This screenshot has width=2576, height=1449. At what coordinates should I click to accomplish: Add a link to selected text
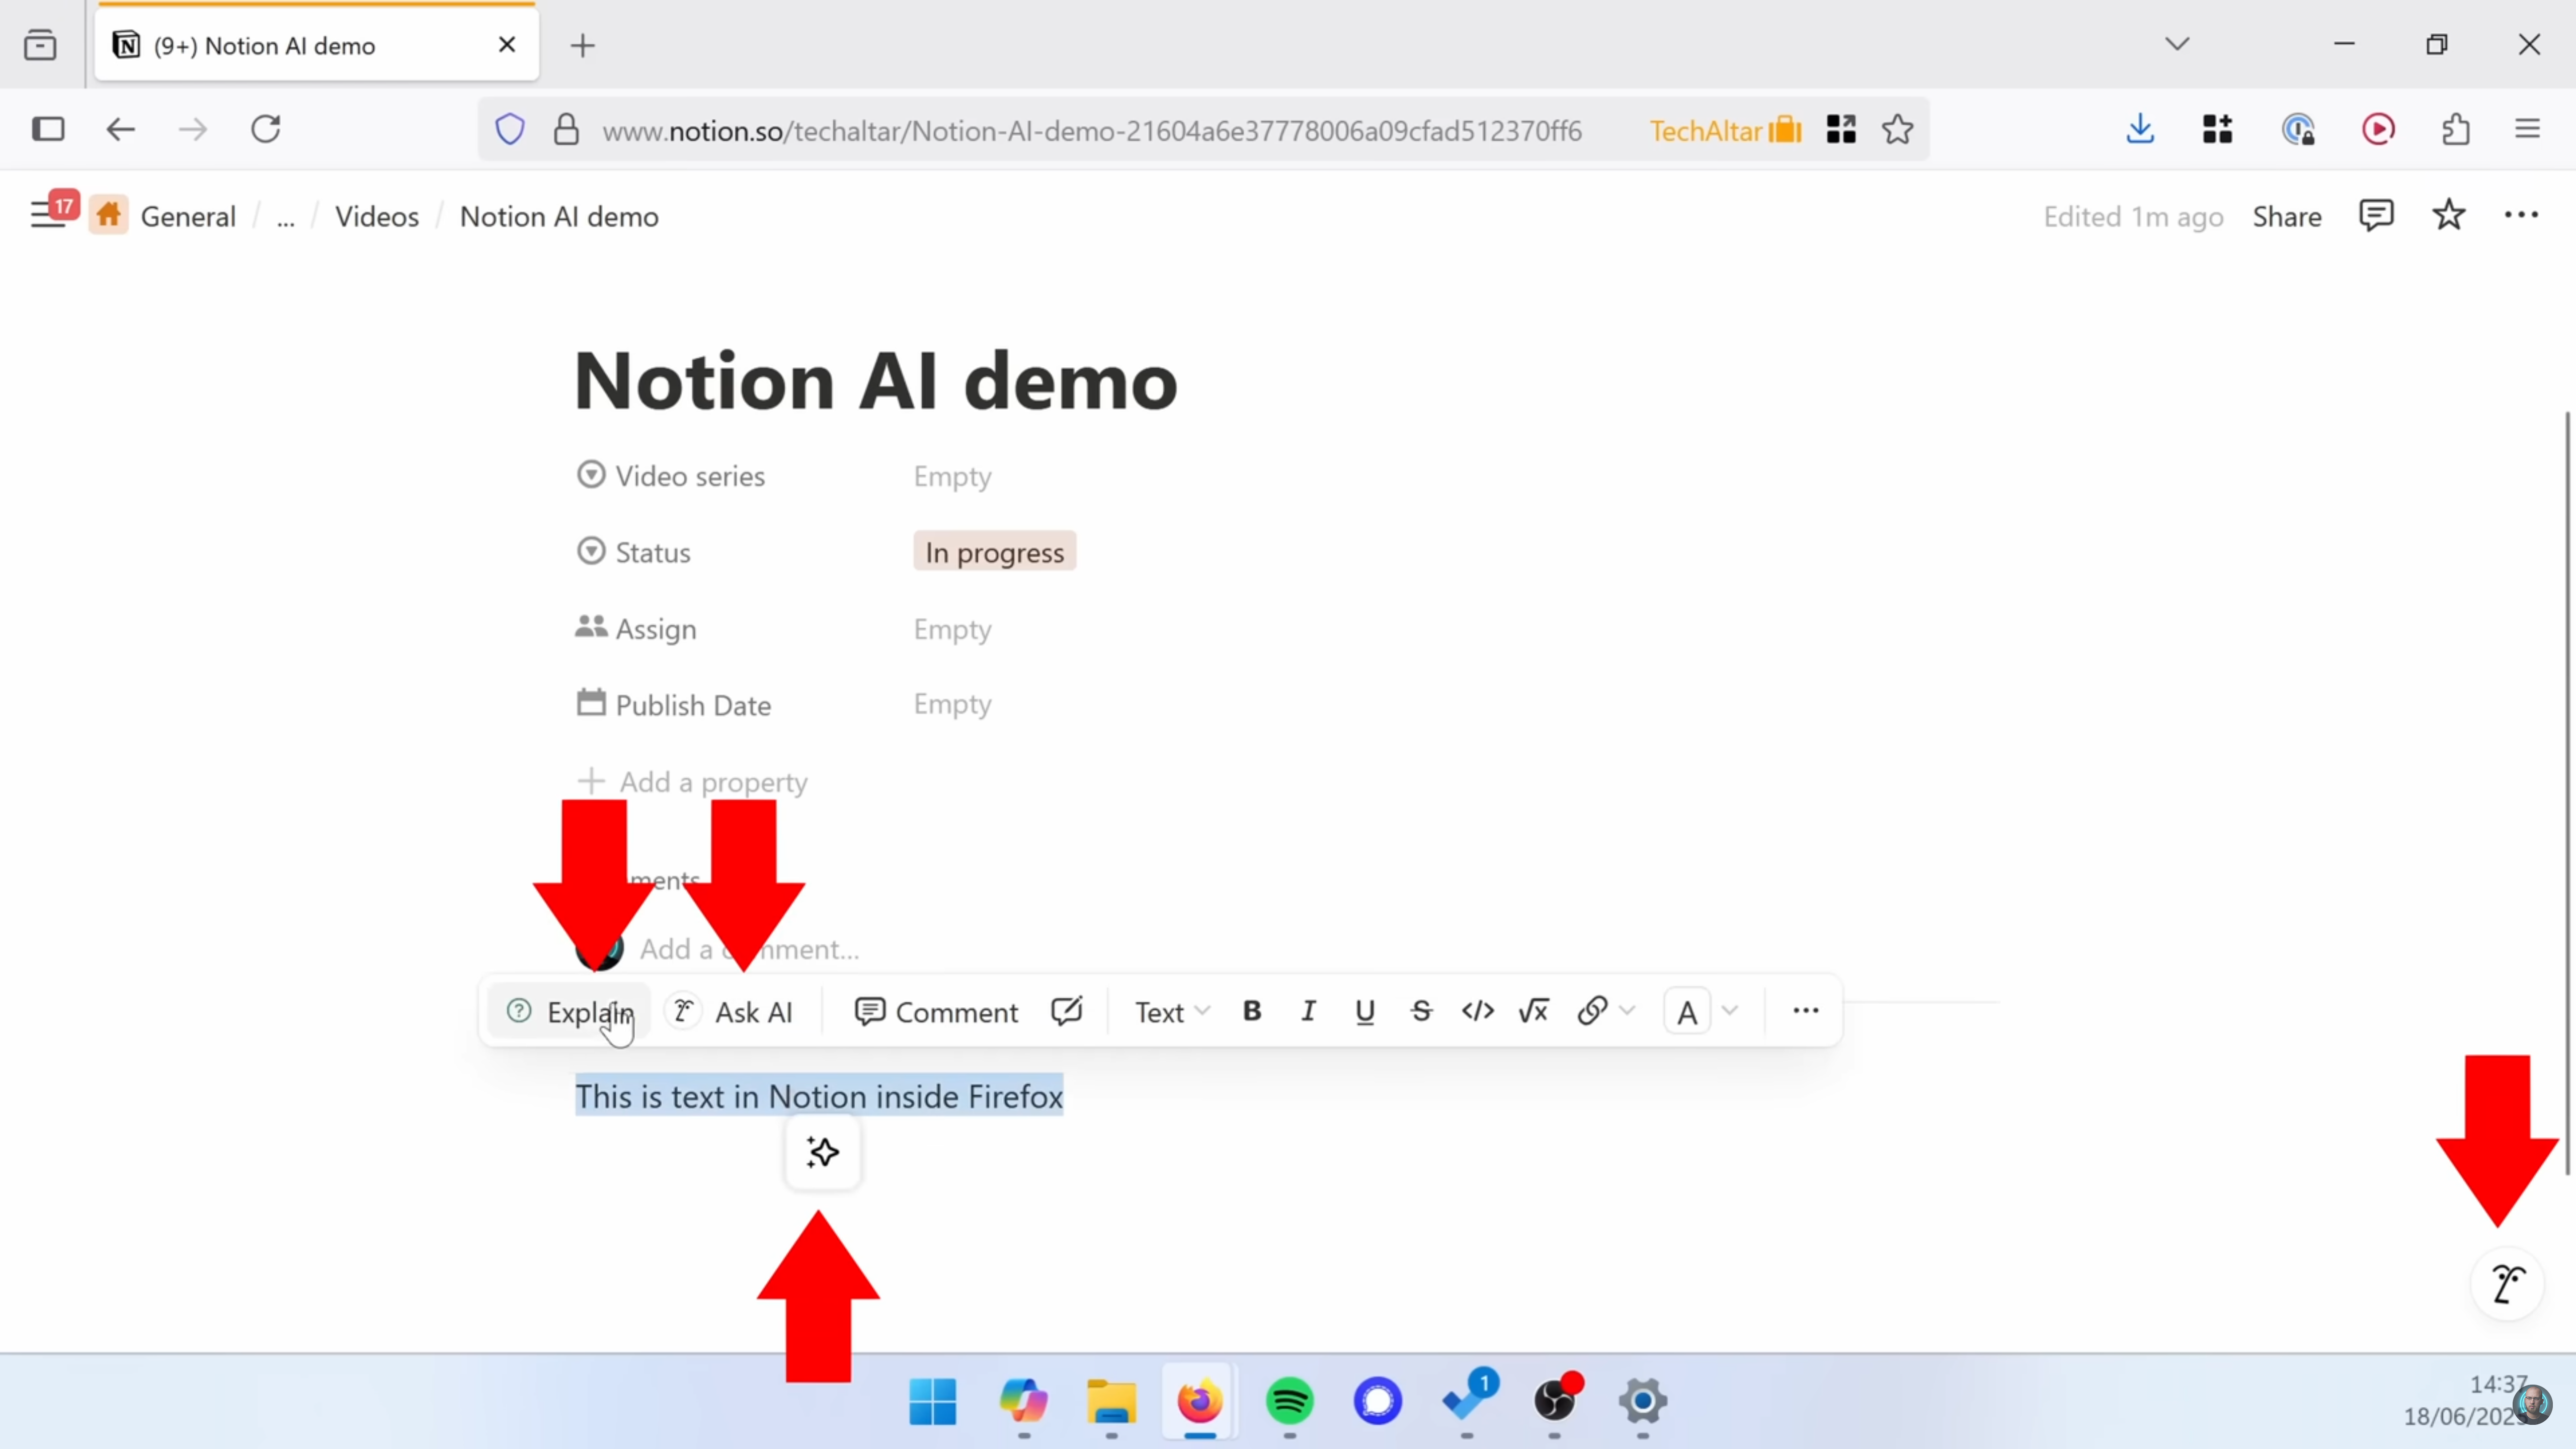(x=1592, y=1011)
